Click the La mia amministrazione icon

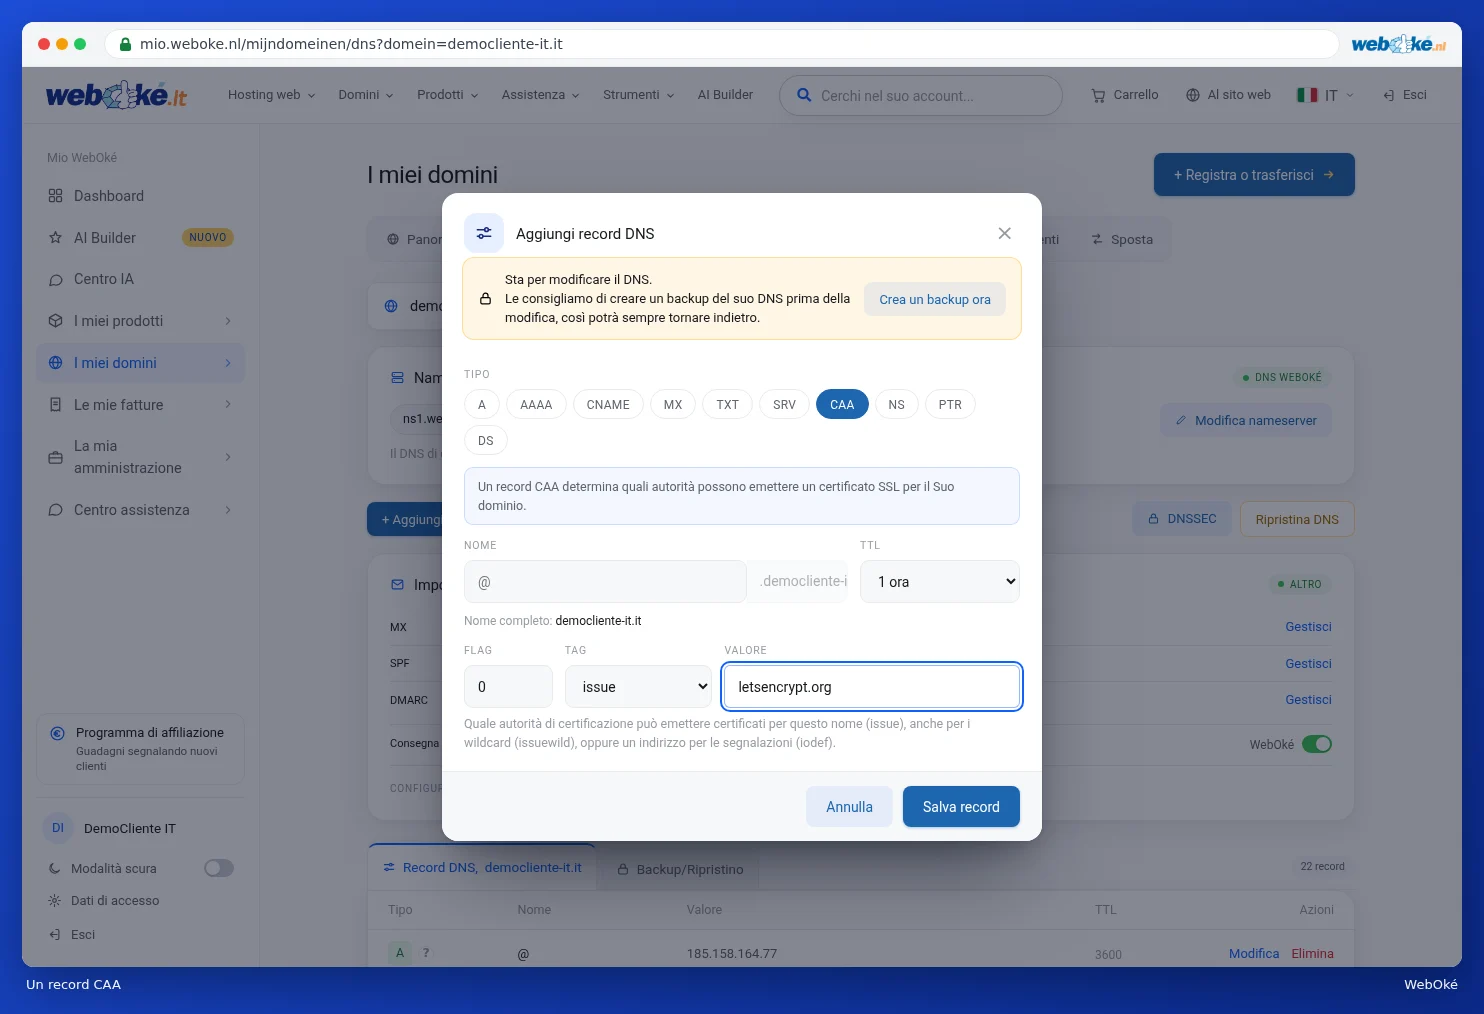55,457
